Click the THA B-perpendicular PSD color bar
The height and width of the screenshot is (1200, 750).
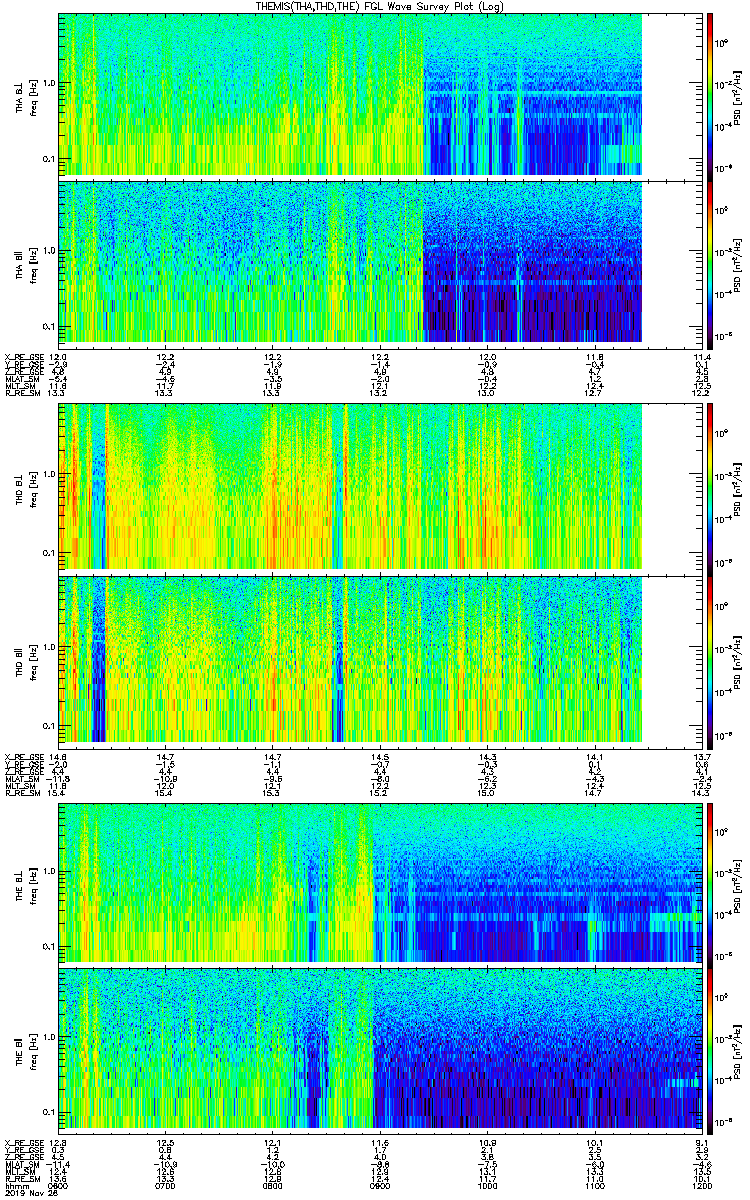click(709, 95)
